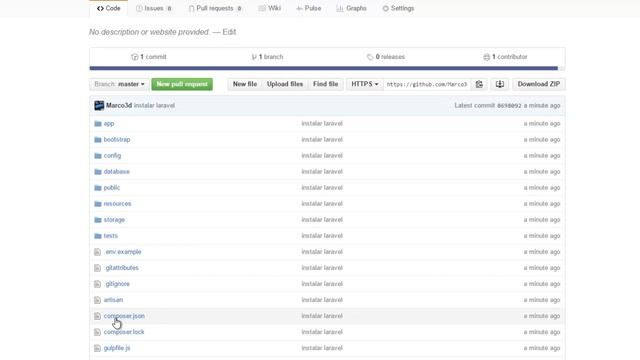Click folder icon beside database
This screenshot has height=360, width=640.
click(x=98, y=171)
